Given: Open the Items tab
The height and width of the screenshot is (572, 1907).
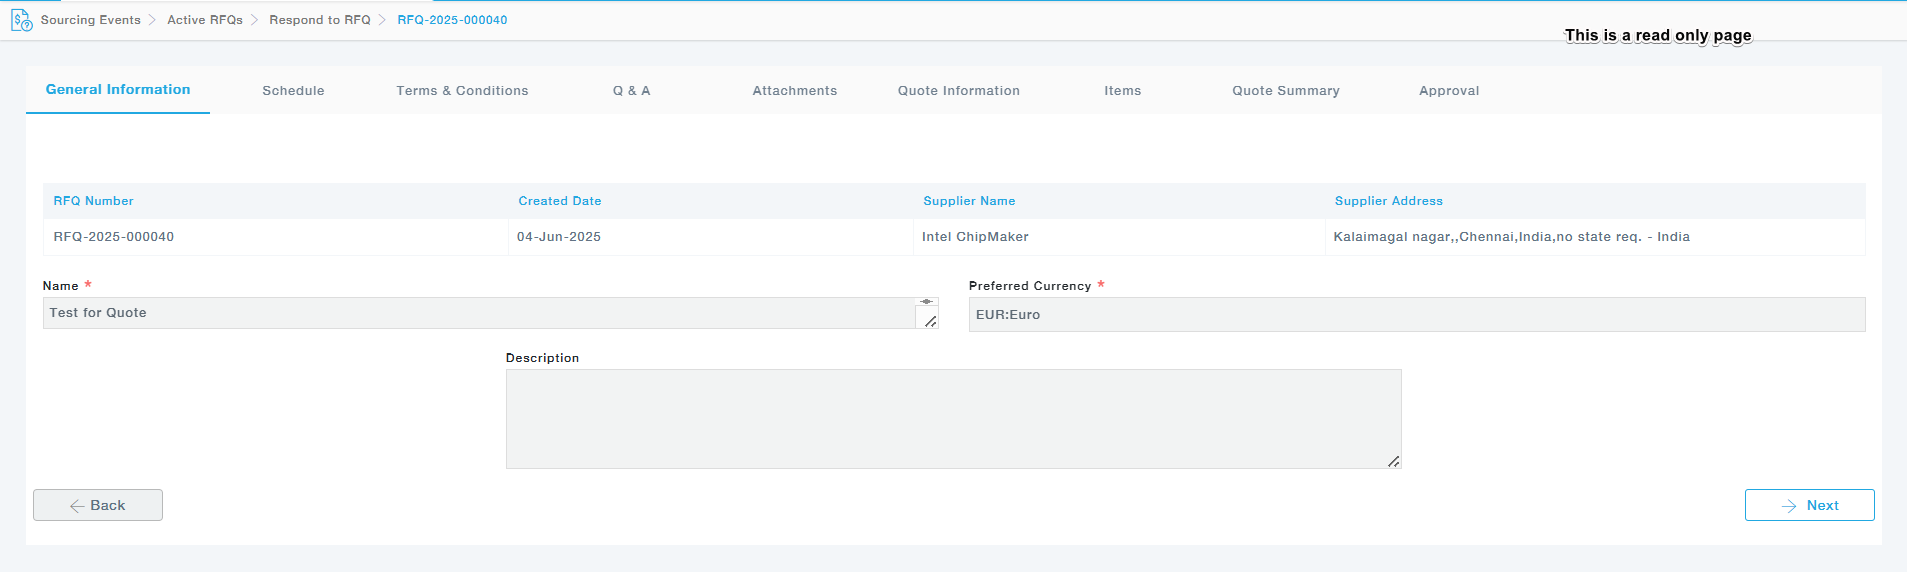Looking at the screenshot, I should (x=1122, y=91).
